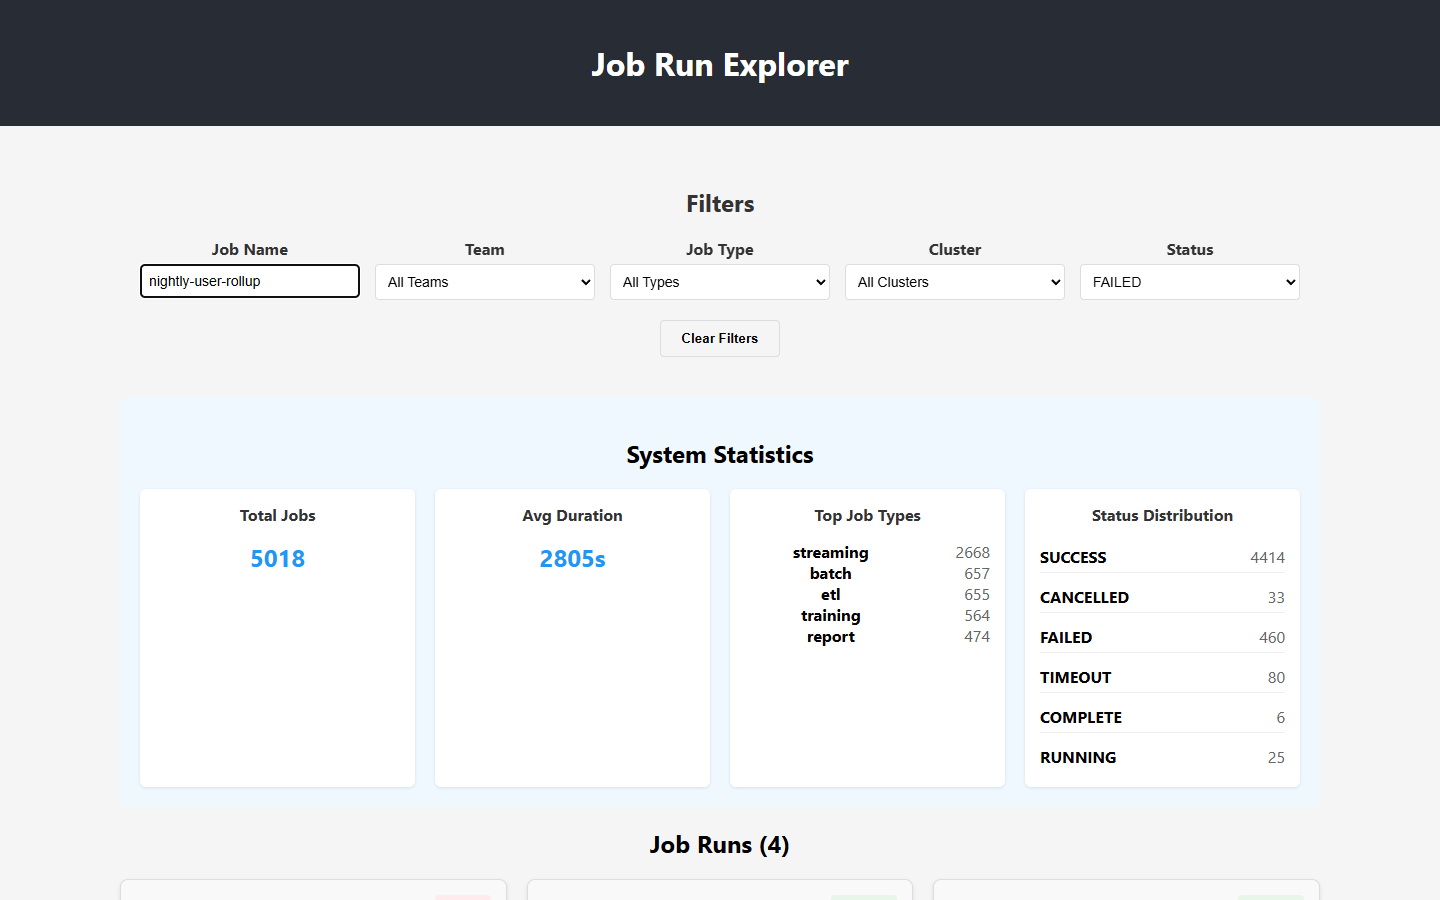Click the Total Jobs value 5018

278,559
